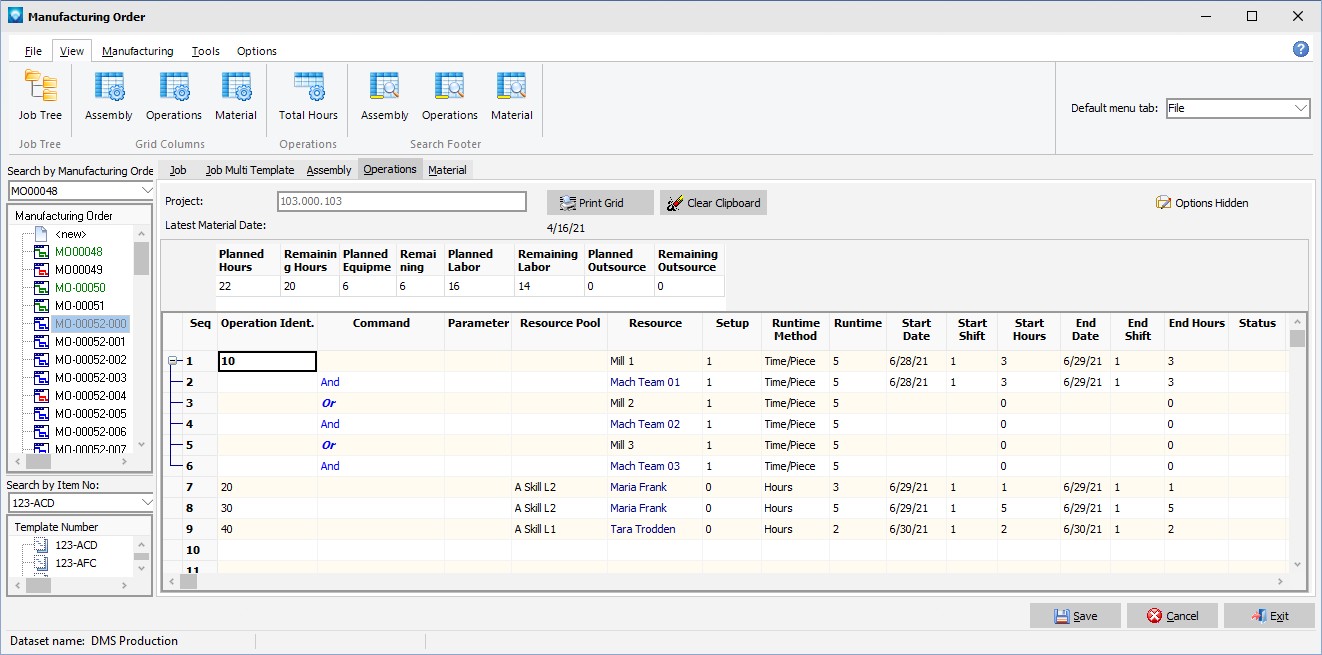Open the Manufacturing menu
This screenshot has height=655, width=1322.
(137, 51)
